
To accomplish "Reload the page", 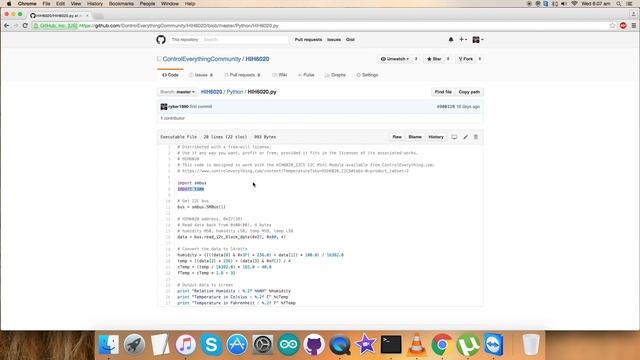I will point(25,25).
